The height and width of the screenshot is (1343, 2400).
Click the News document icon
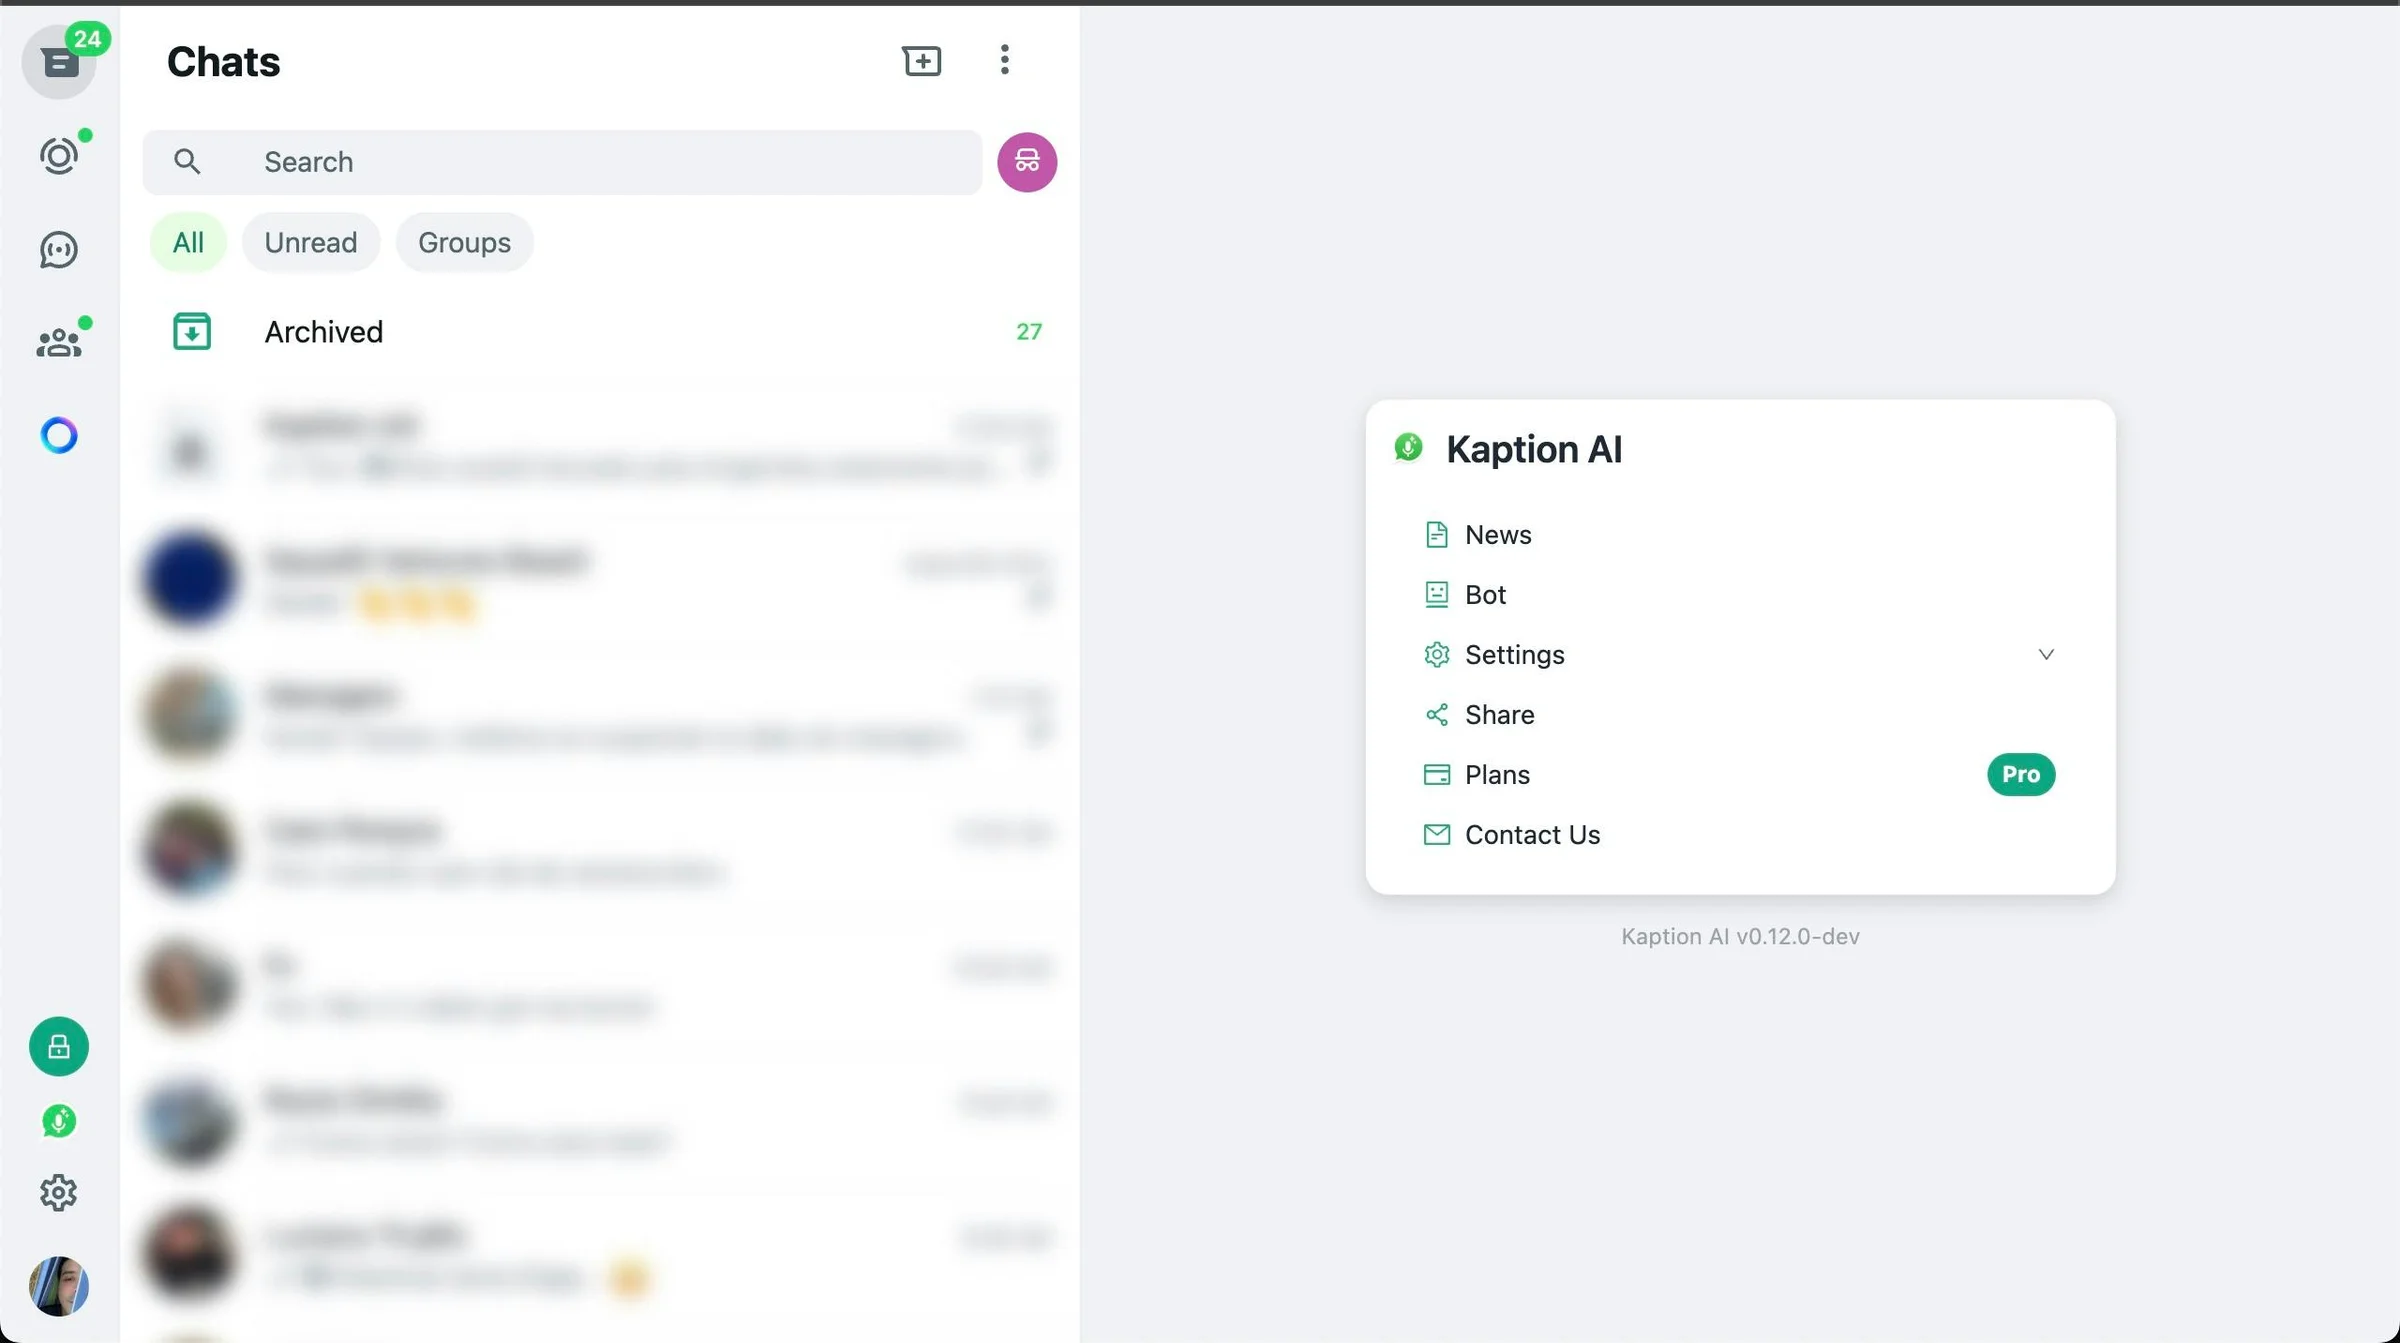coord(1436,535)
